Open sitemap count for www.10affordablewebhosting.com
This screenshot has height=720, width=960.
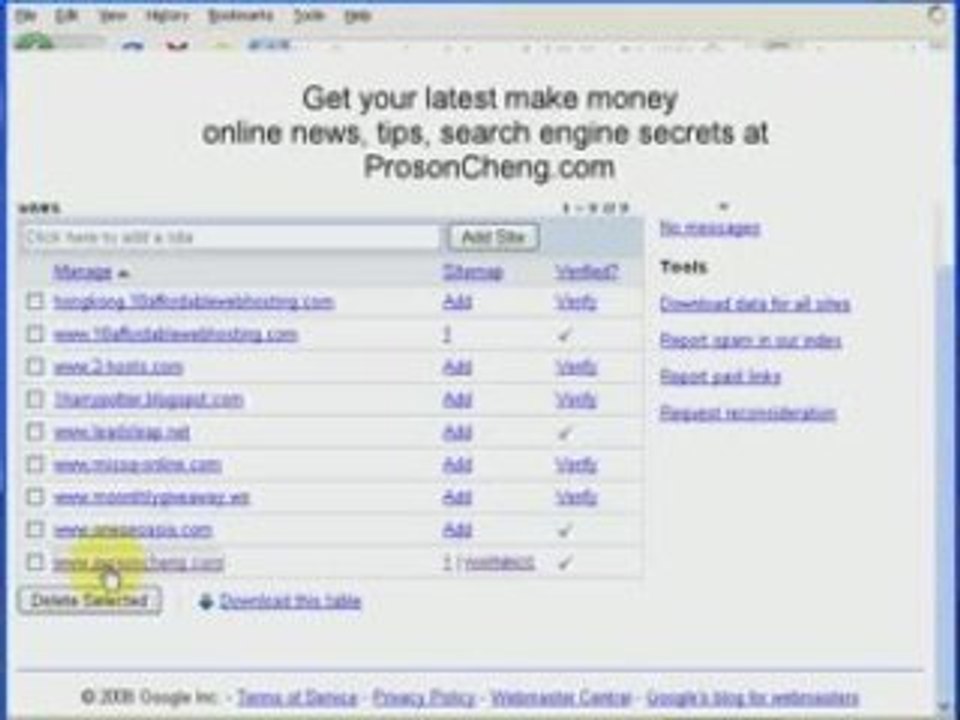click(x=447, y=334)
